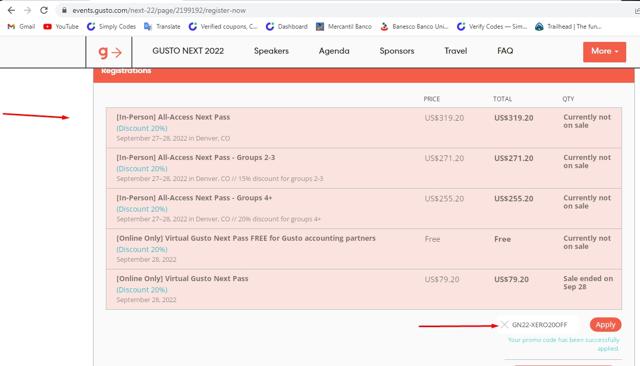This screenshot has height=366, width=640.
Task: Click the PRICE column header
Action: pyautogui.click(x=431, y=99)
